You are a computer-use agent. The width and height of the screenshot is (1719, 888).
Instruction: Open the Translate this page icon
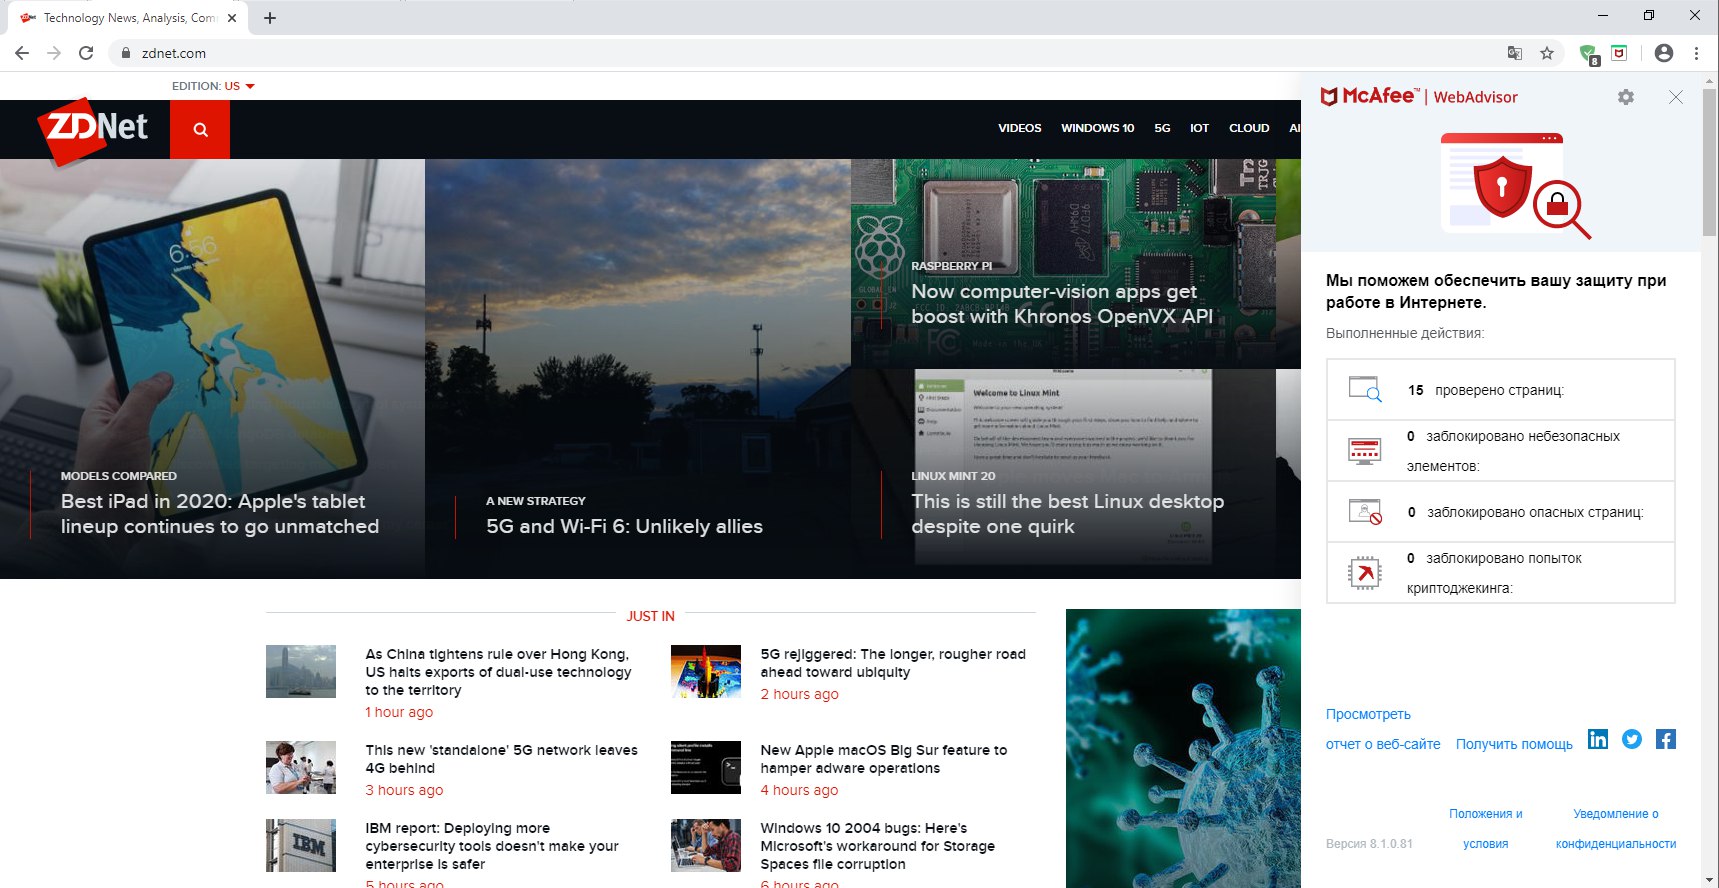[x=1515, y=53]
